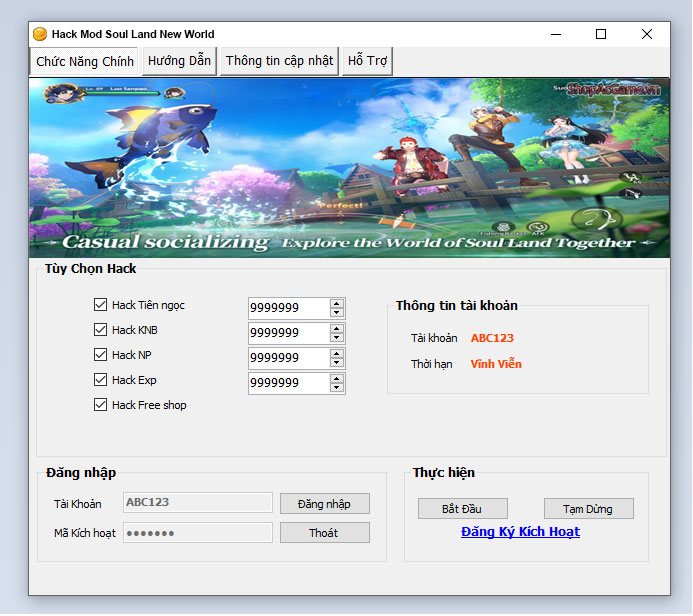Increase the Hack KNB value with up arrow
Viewport: 693px width, 616px height.
tap(337, 329)
